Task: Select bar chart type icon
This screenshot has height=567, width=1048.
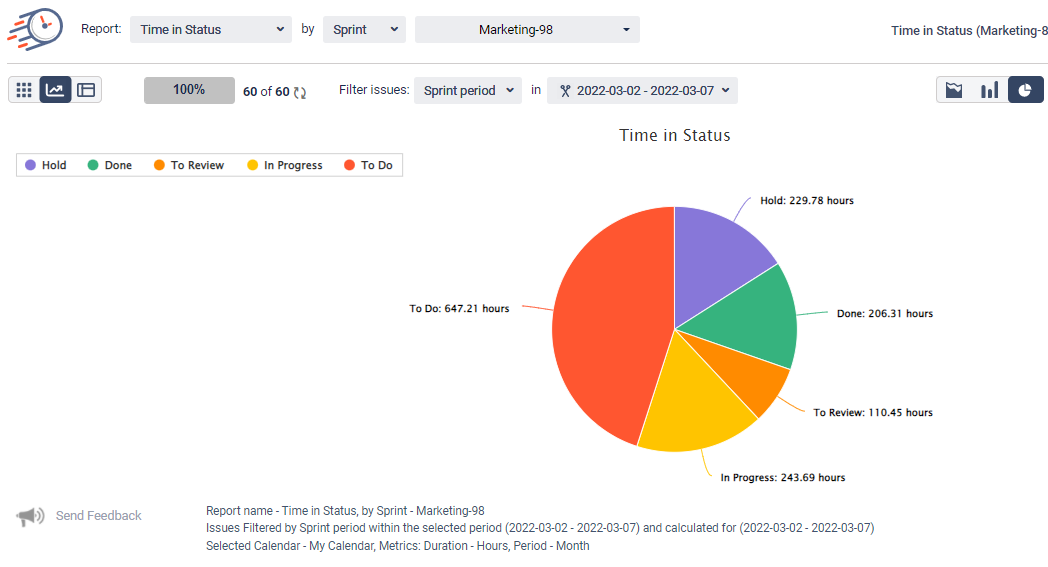Action: click(x=989, y=90)
